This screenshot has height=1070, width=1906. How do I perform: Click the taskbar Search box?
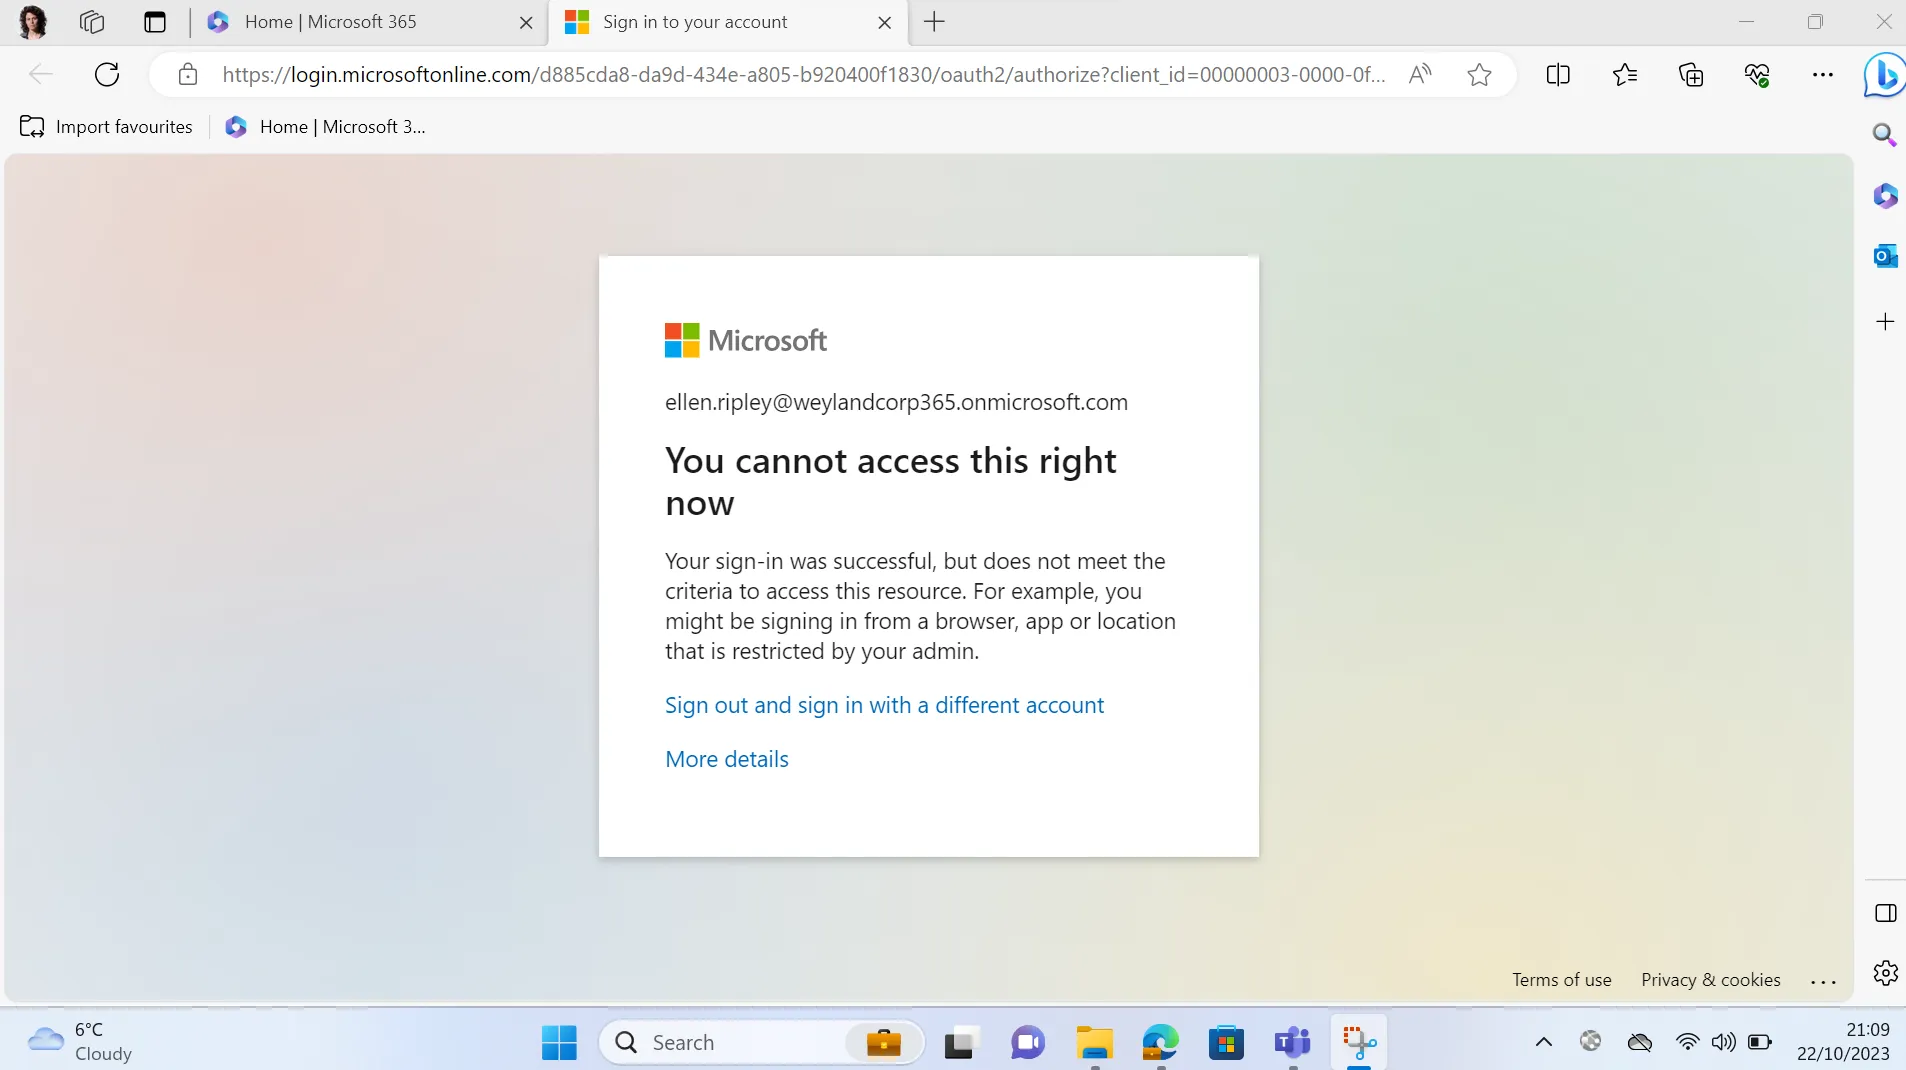tap(761, 1042)
